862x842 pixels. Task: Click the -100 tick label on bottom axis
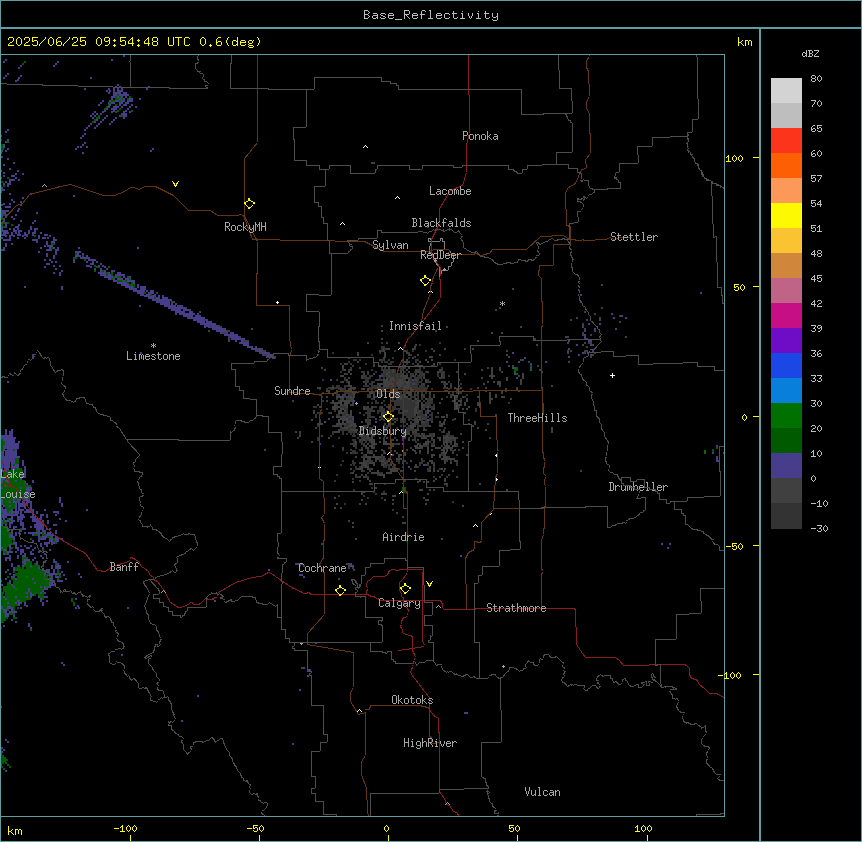click(x=125, y=828)
